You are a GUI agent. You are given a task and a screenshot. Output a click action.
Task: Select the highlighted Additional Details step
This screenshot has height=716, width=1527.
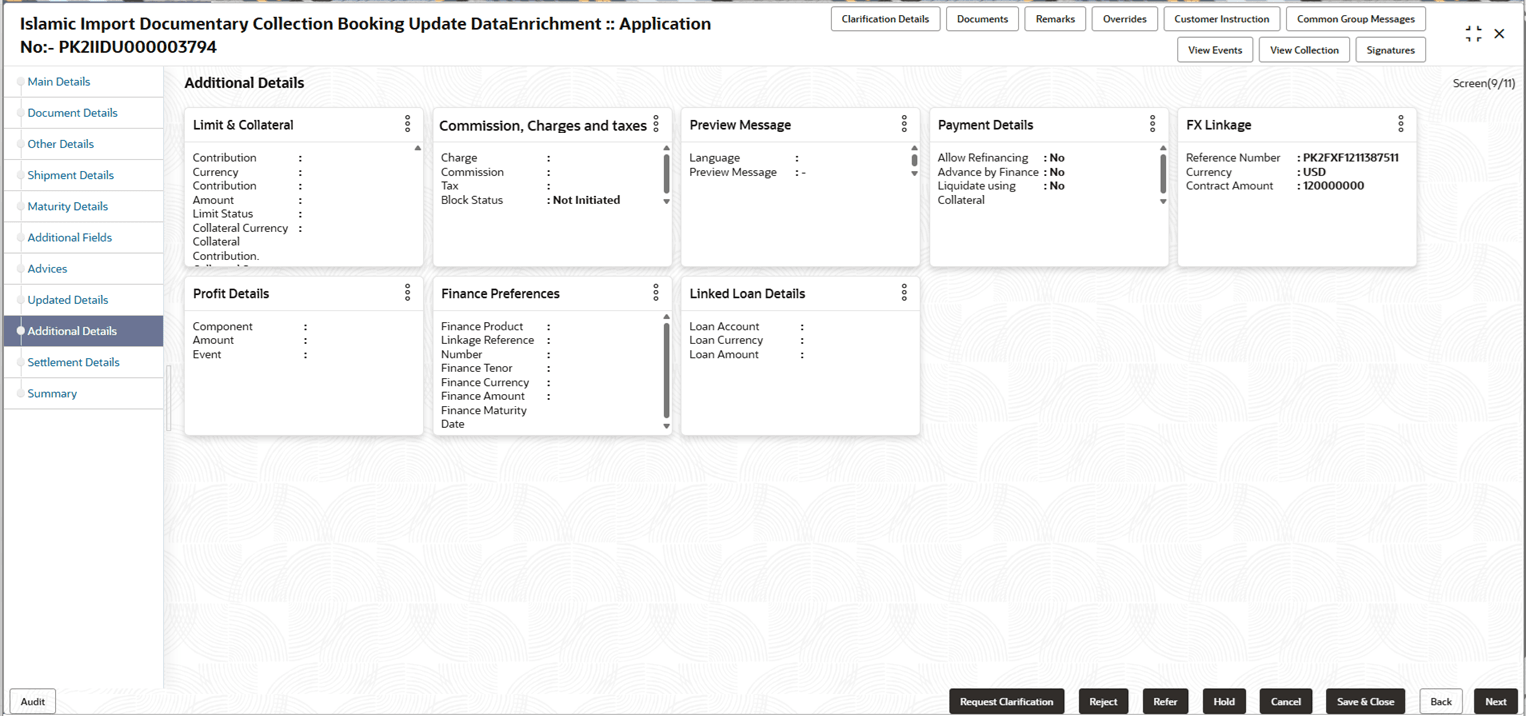[x=83, y=331]
